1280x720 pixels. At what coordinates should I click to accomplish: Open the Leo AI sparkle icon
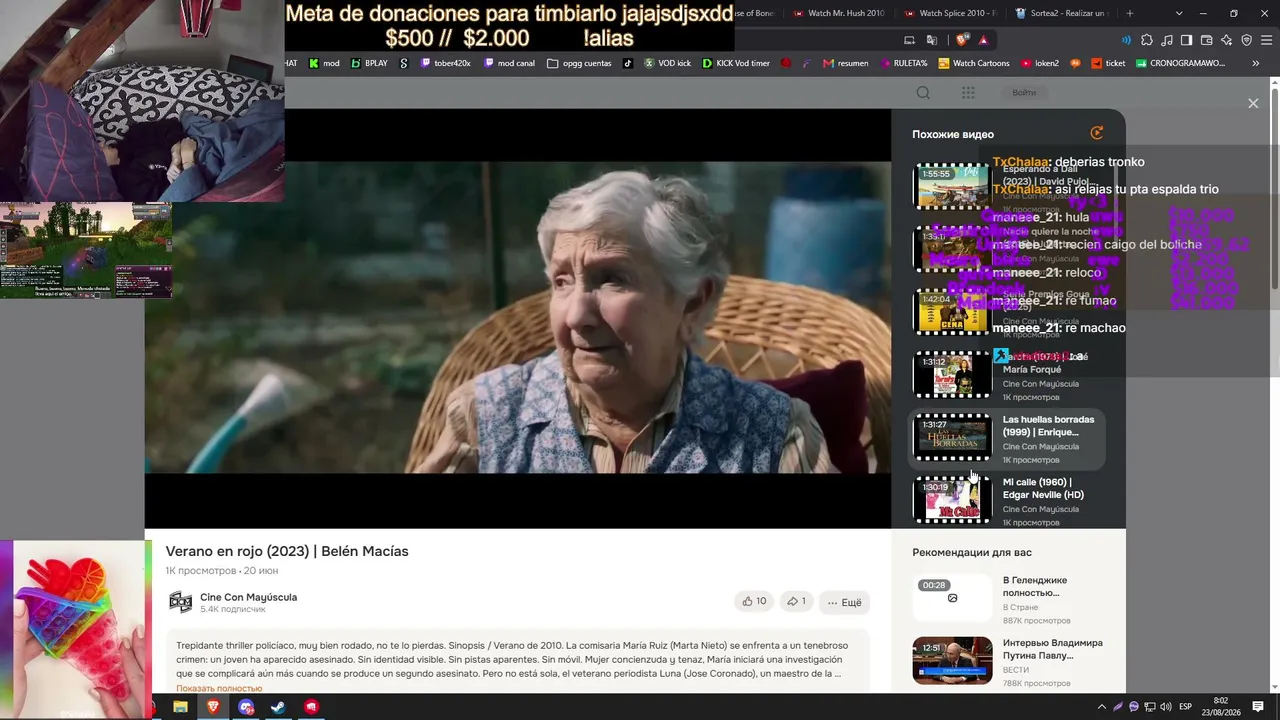click(x=1227, y=40)
